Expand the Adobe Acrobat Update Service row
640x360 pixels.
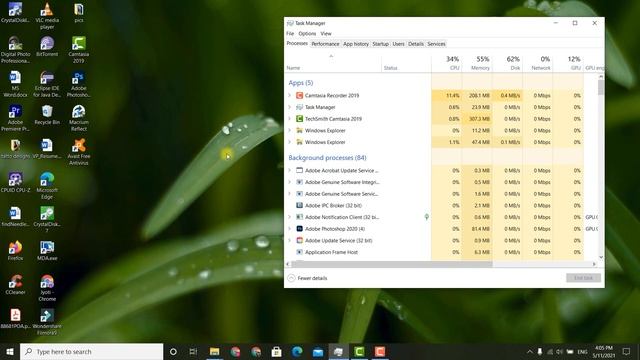[x=290, y=170]
